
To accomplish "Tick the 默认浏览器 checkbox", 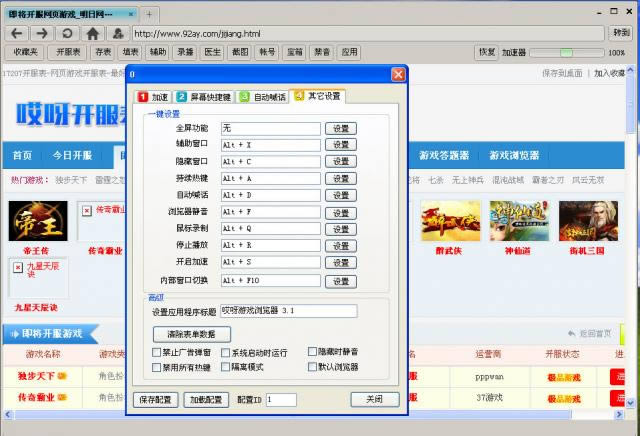I will click(312, 367).
